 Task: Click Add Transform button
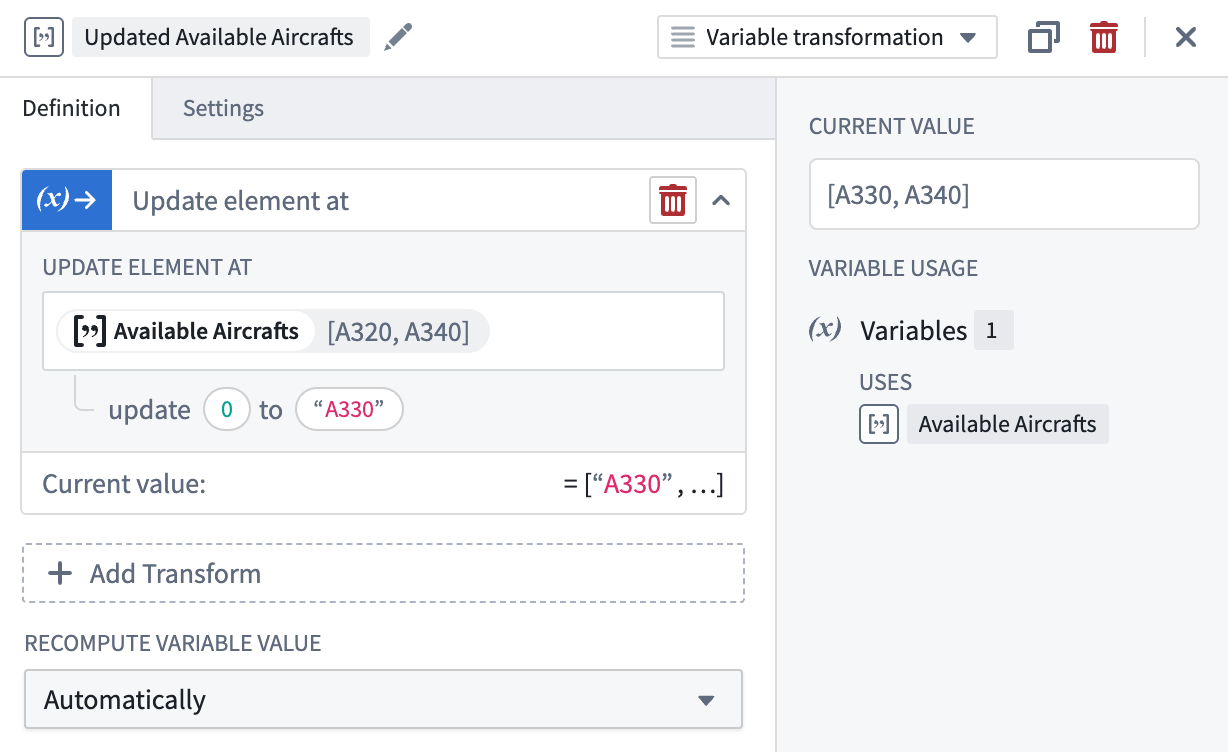pyautogui.click(x=383, y=573)
